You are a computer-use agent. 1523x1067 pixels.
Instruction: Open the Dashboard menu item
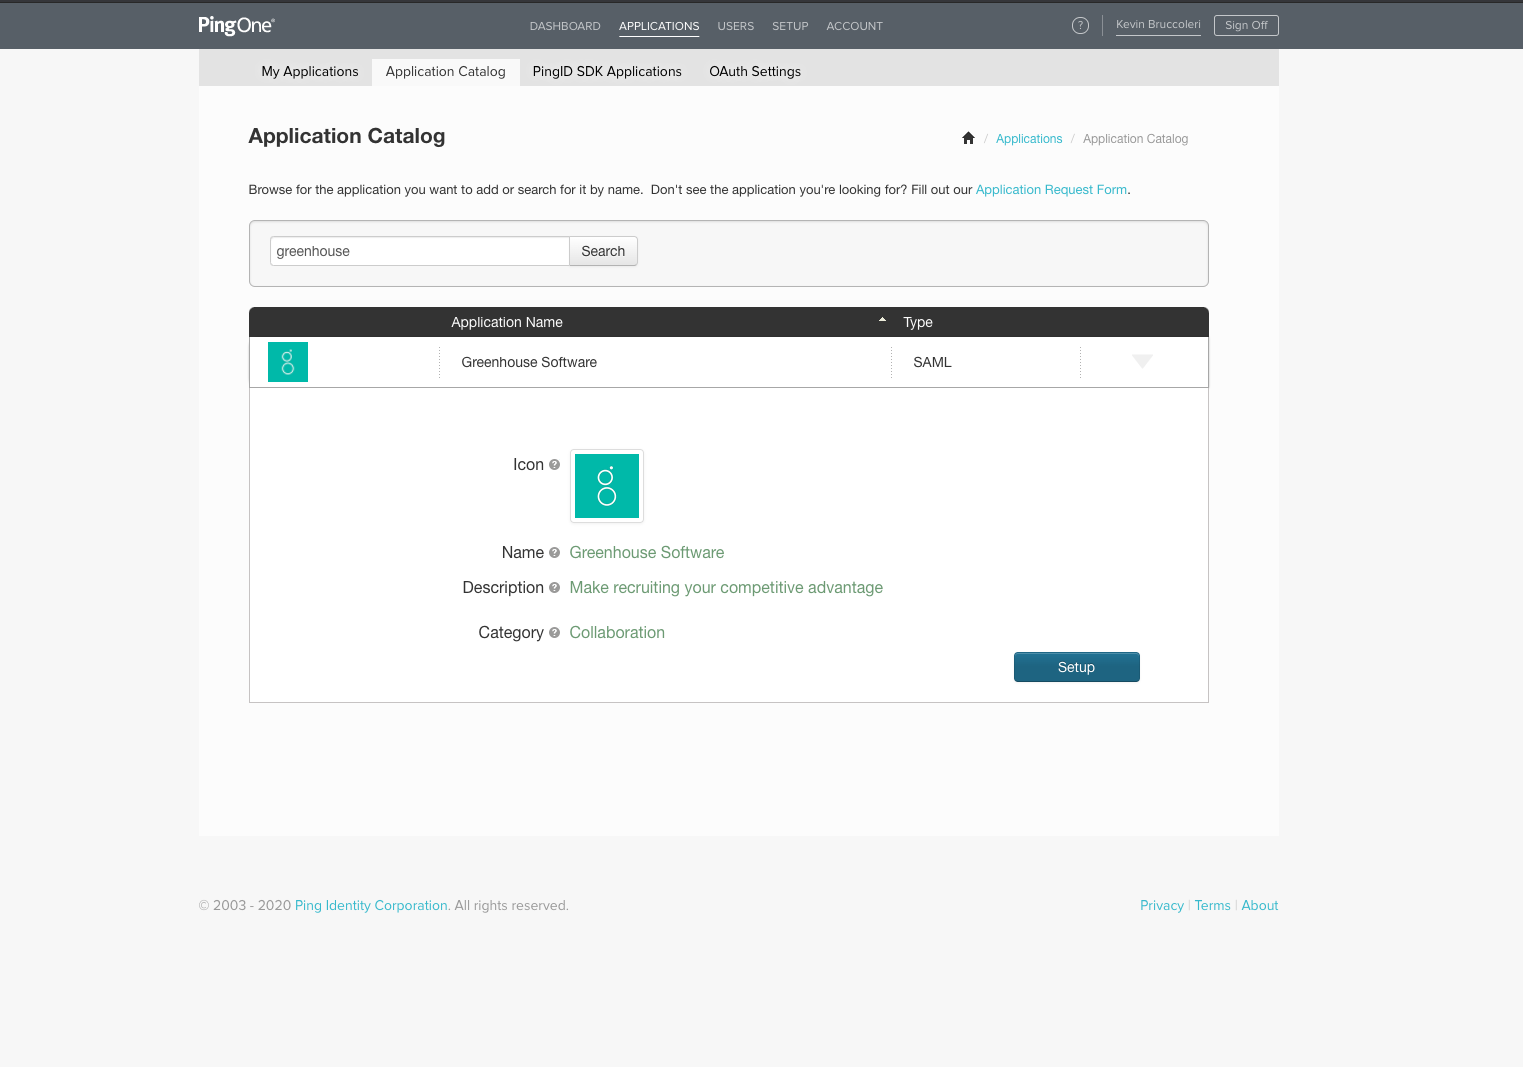point(565,26)
